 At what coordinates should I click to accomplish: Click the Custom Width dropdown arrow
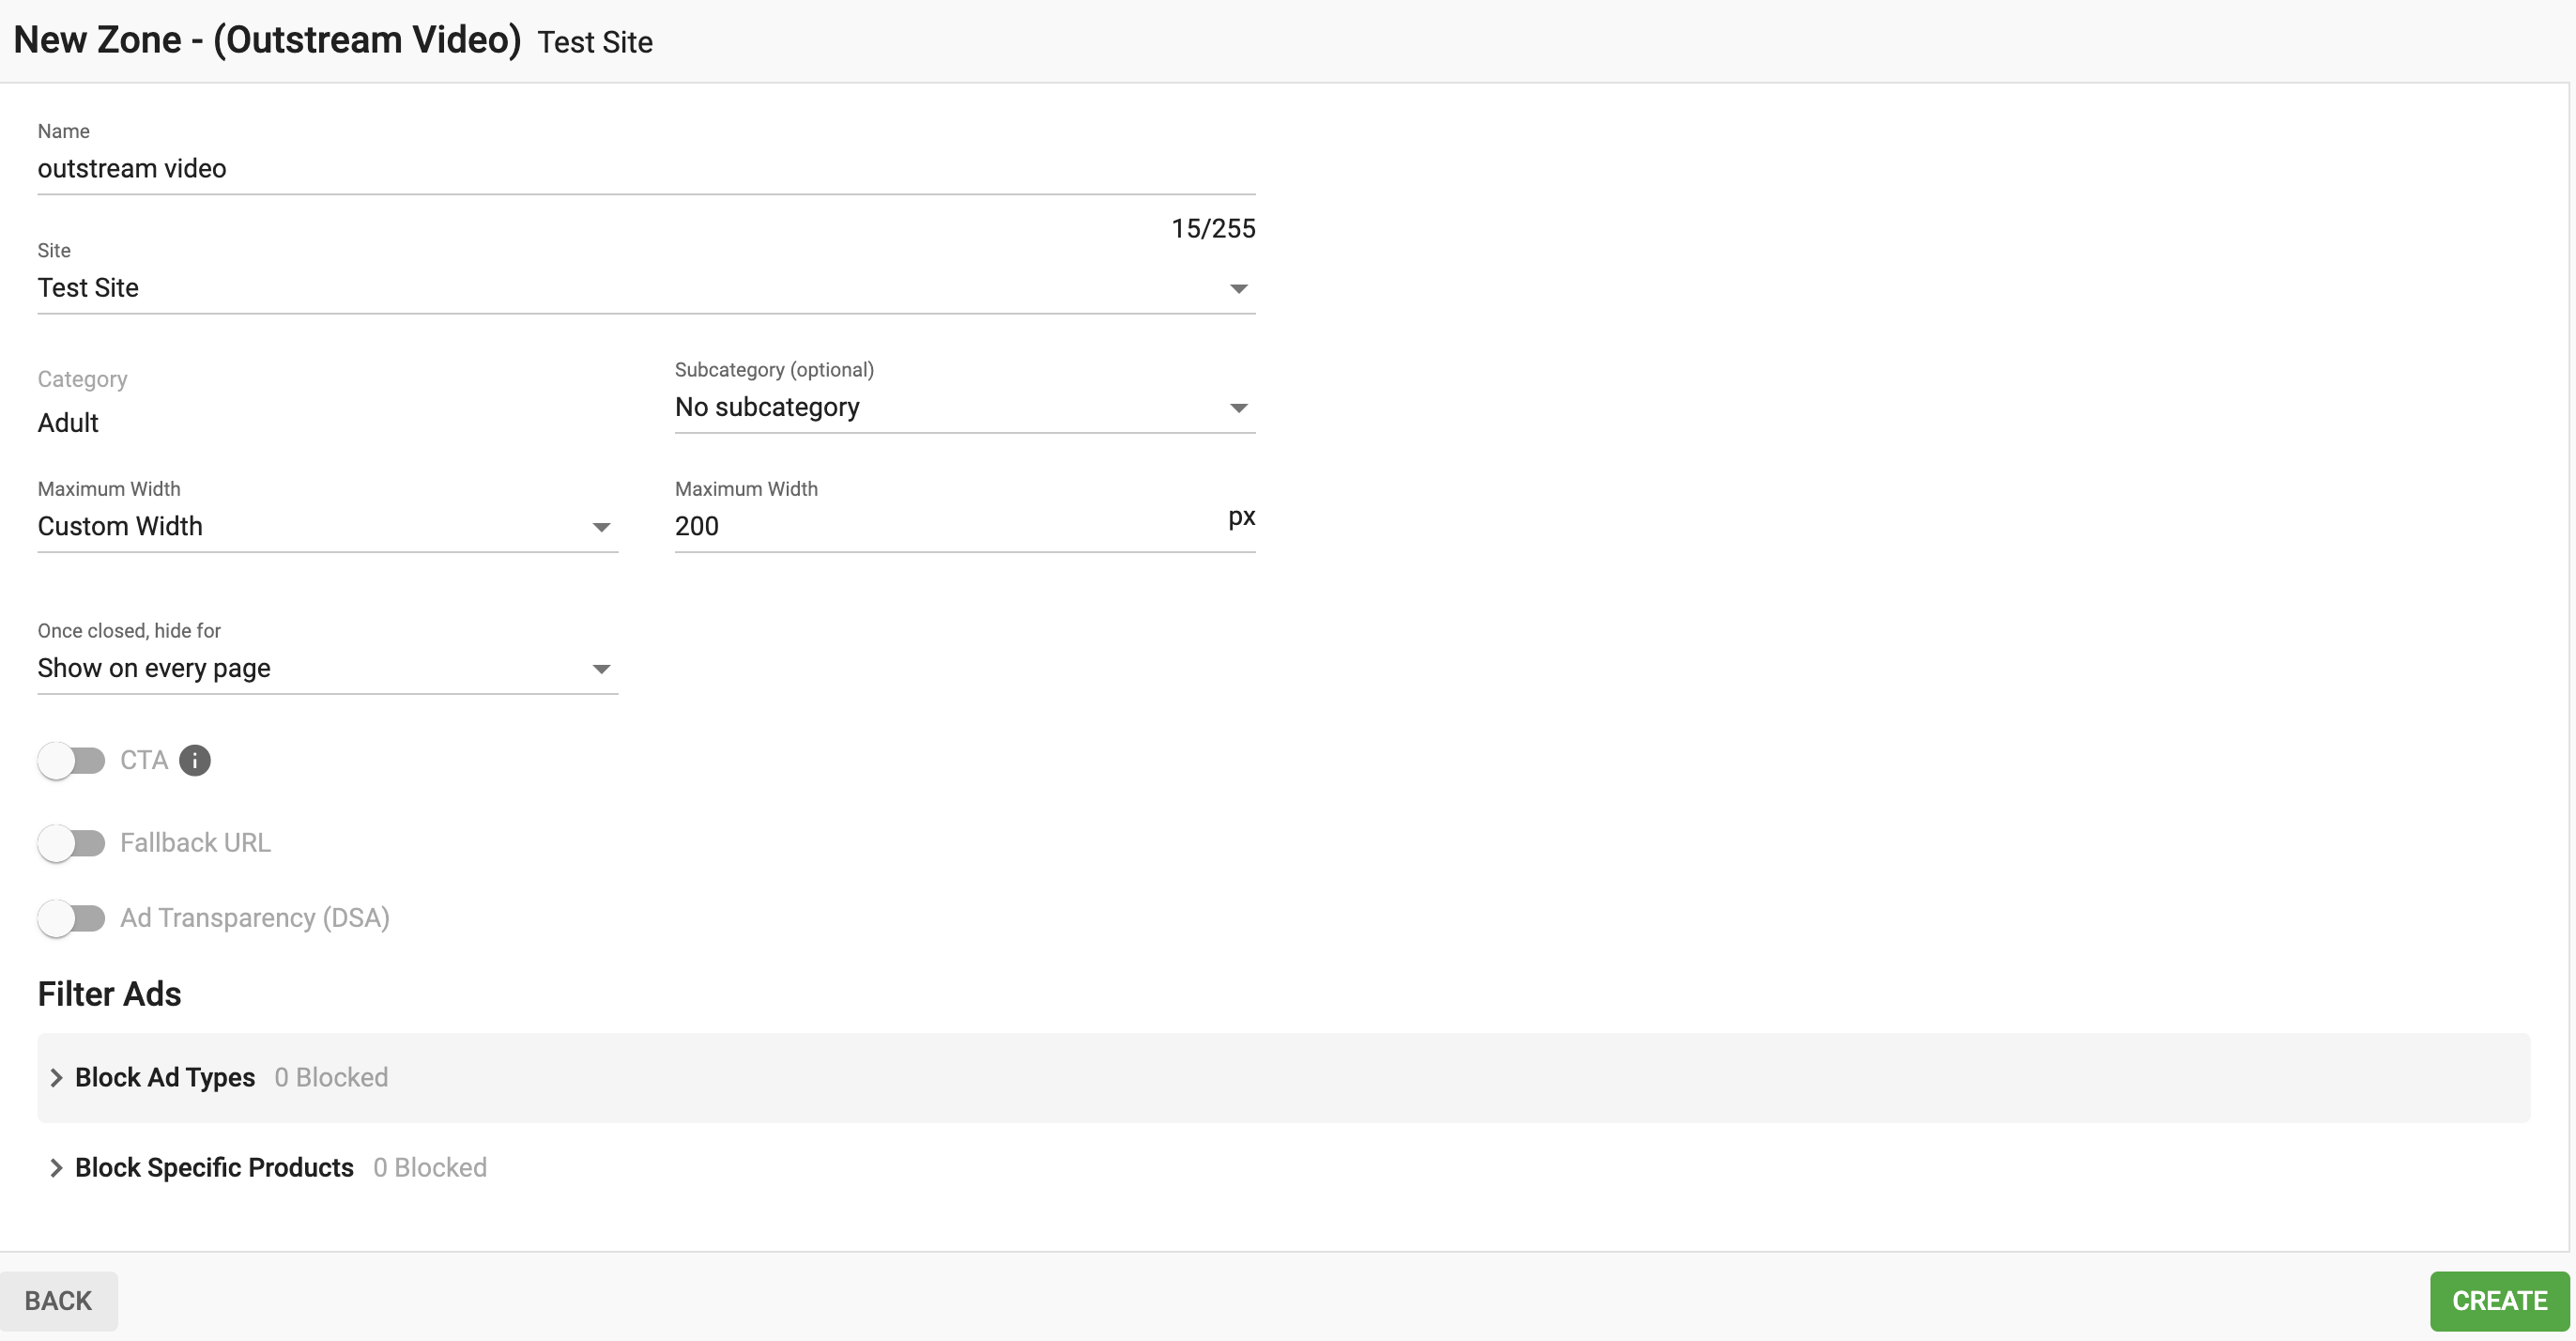(x=601, y=527)
